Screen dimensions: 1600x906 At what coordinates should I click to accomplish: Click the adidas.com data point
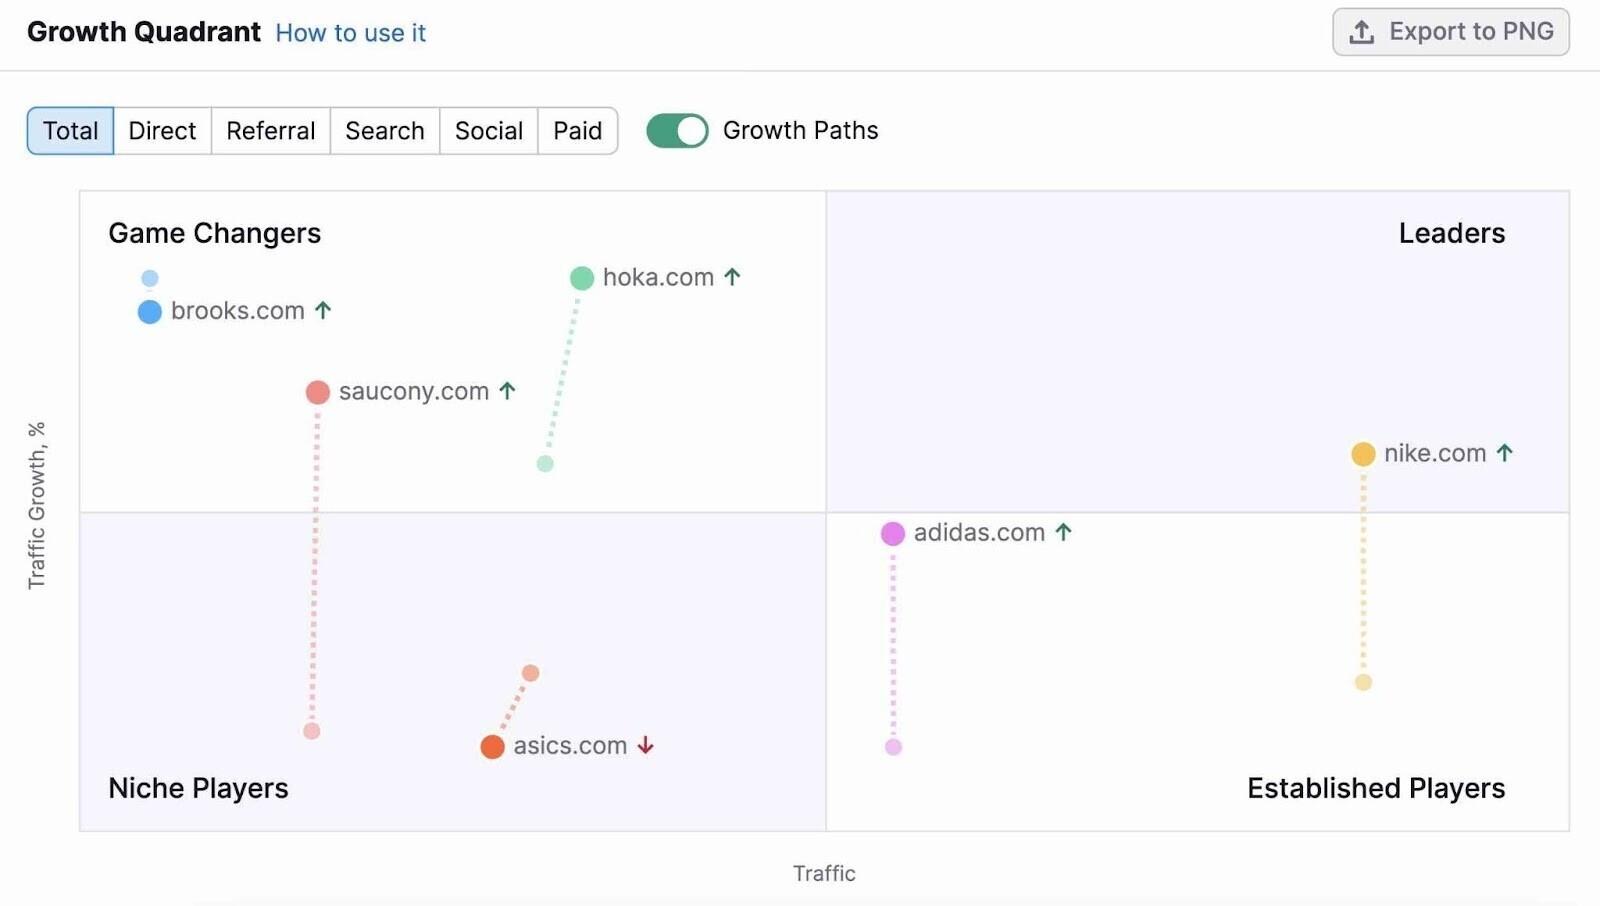pyautogui.click(x=892, y=533)
